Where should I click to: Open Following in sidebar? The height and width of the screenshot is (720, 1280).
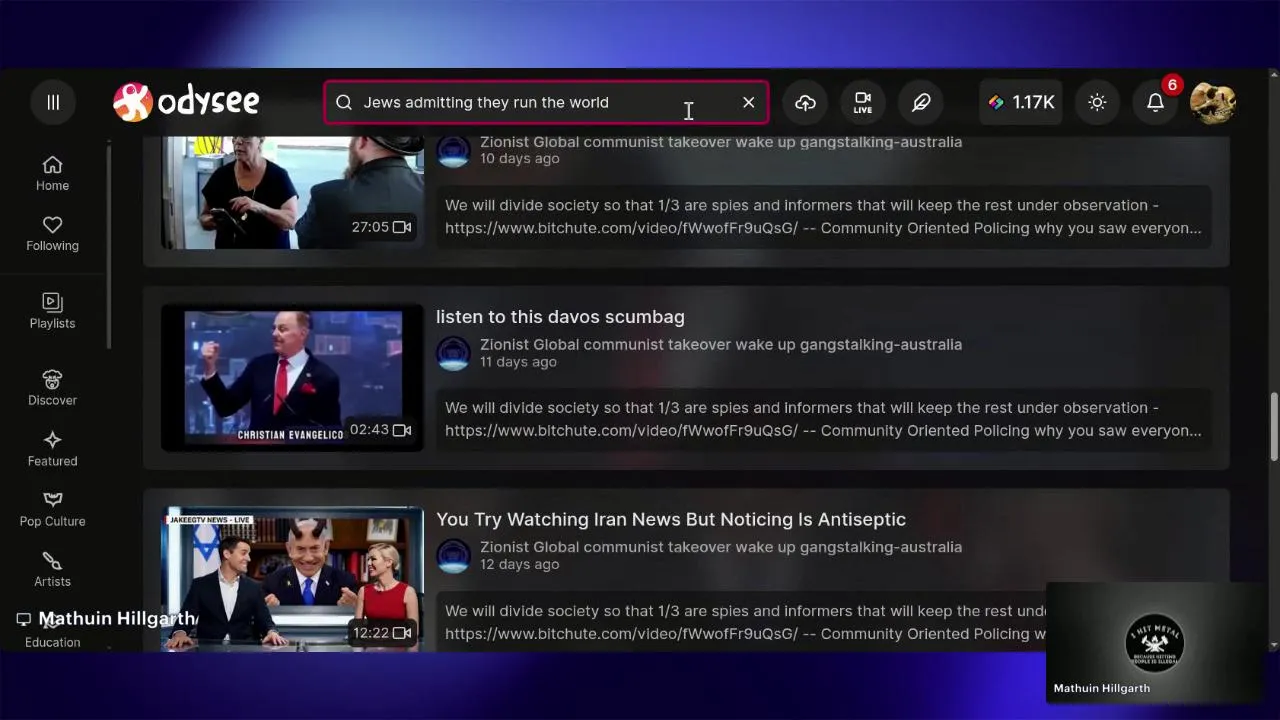pyautogui.click(x=52, y=233)
